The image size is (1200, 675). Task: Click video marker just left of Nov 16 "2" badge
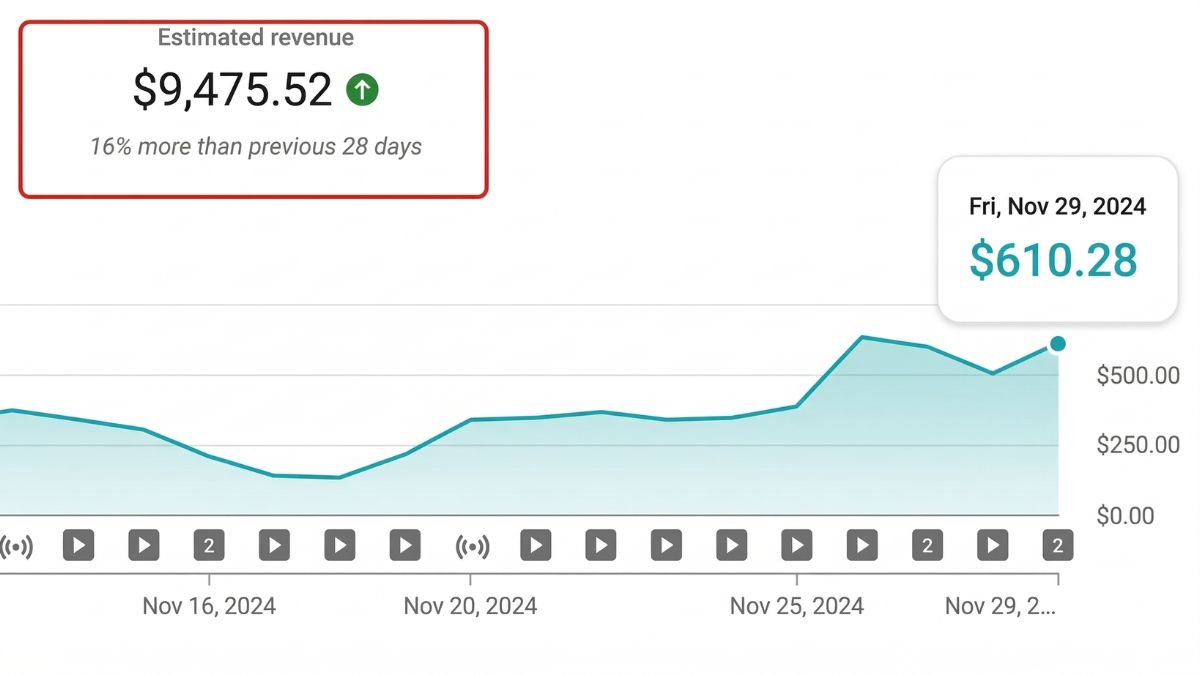(144, 546)
